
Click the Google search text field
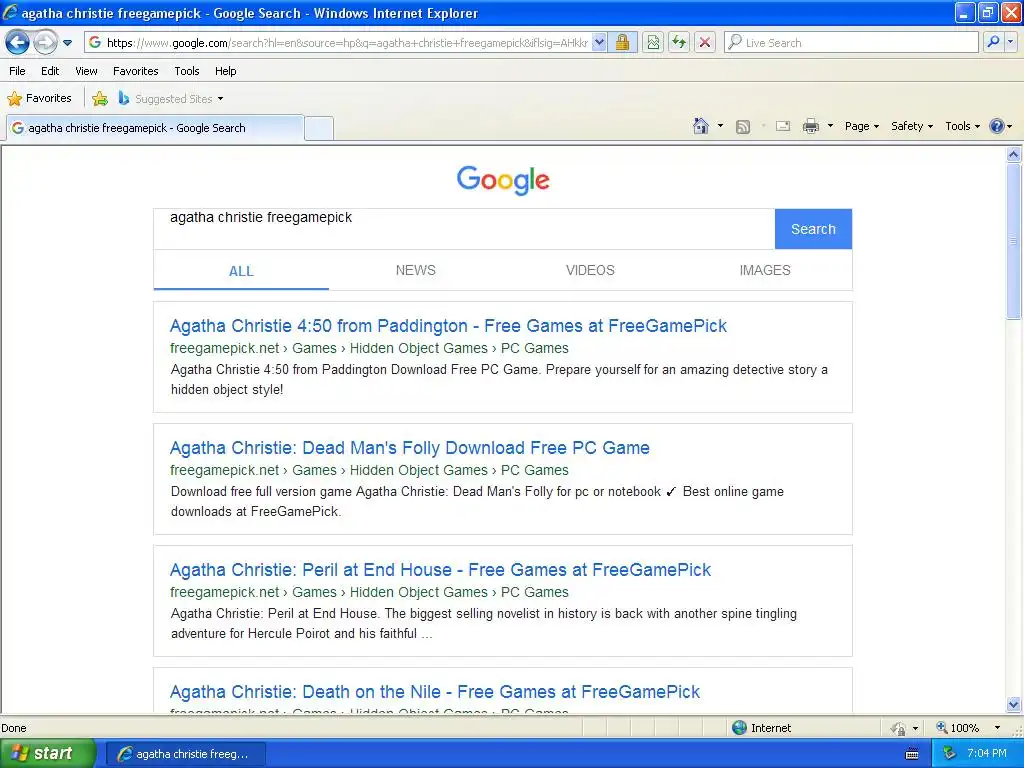[x=464, y=229]
